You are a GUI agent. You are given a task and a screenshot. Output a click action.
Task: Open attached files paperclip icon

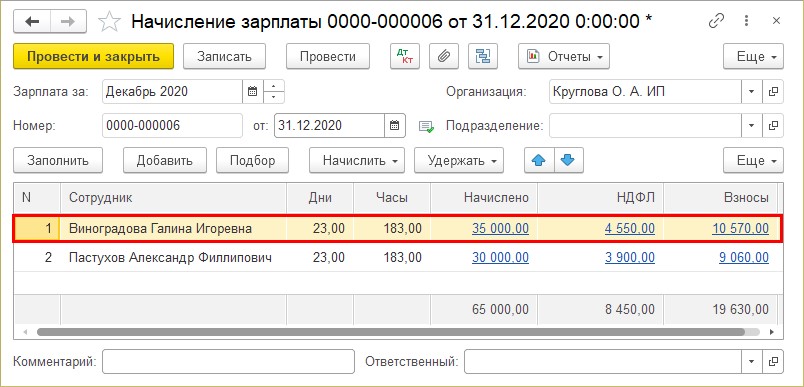point(444,56)
